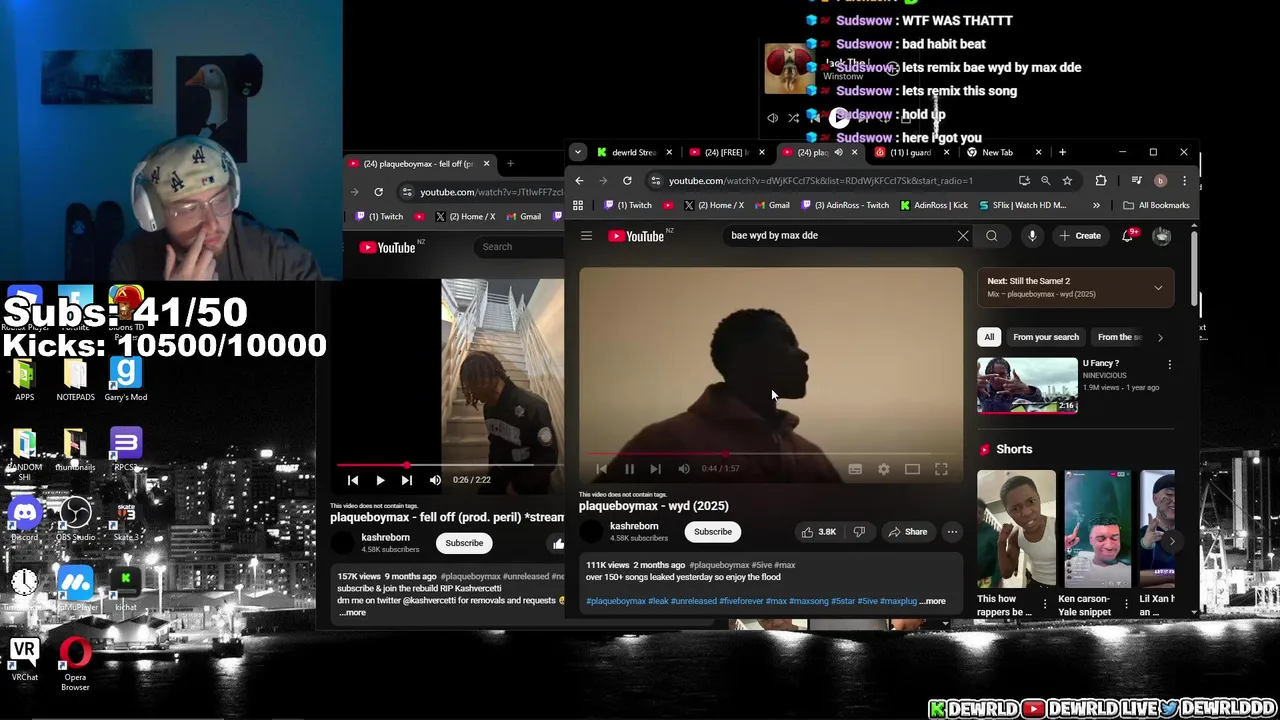Select the 'All' filter chip

point(989,337)
